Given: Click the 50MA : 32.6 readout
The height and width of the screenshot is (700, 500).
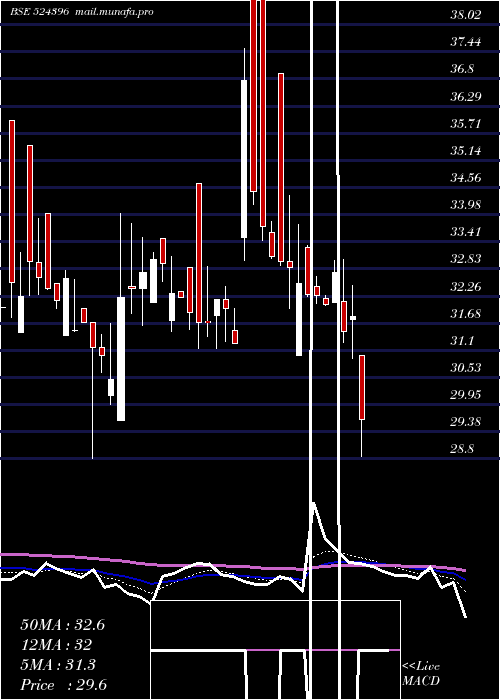Looking at the screenshot, I should 62,625.
